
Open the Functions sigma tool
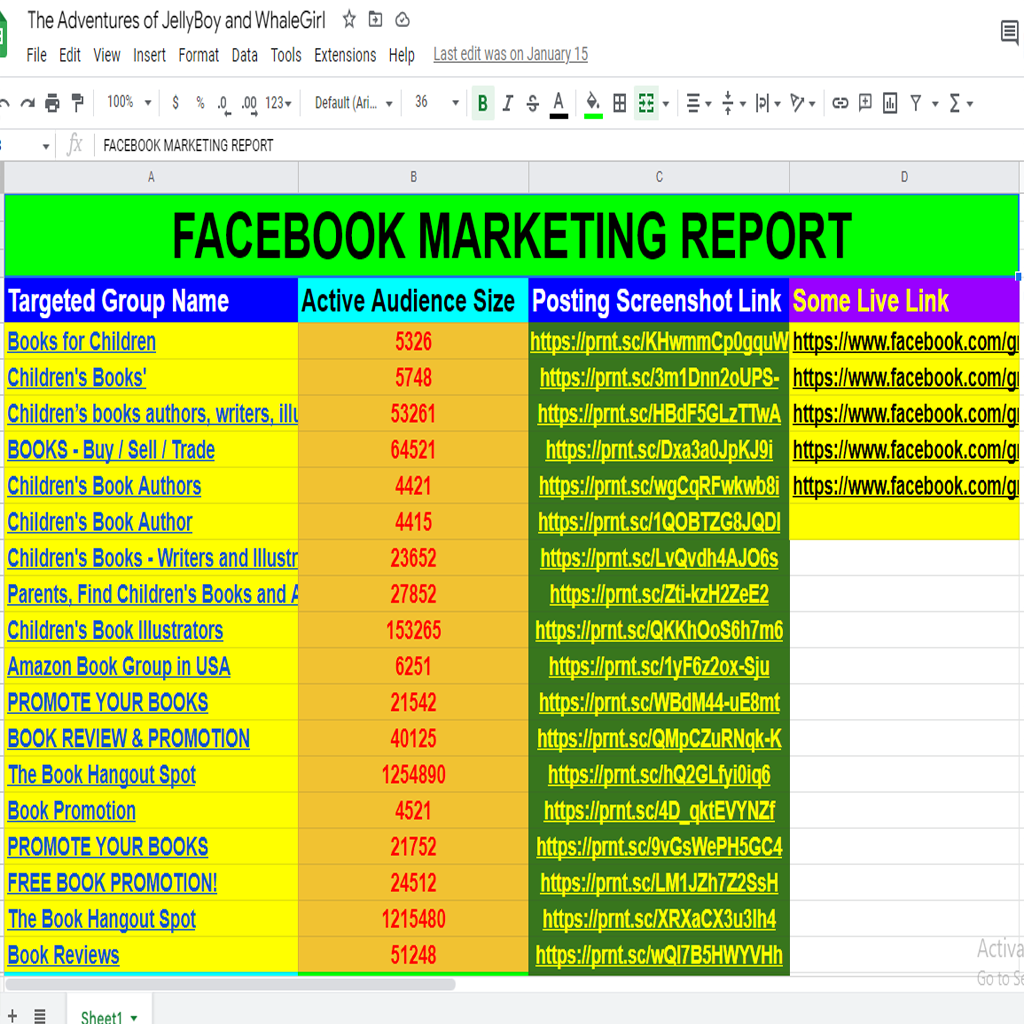click(955, 103)
